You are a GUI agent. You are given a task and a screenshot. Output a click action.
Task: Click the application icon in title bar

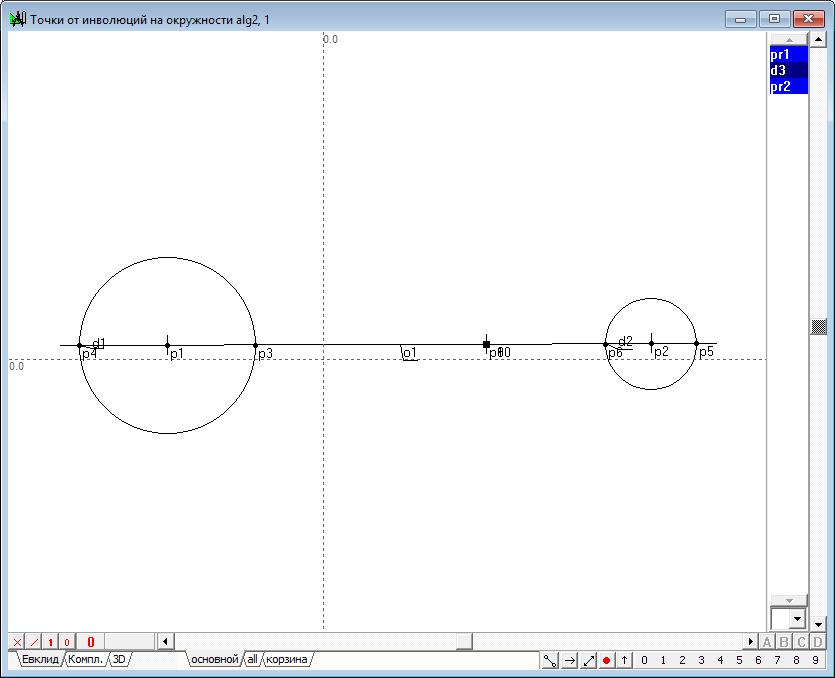[18, 19]
